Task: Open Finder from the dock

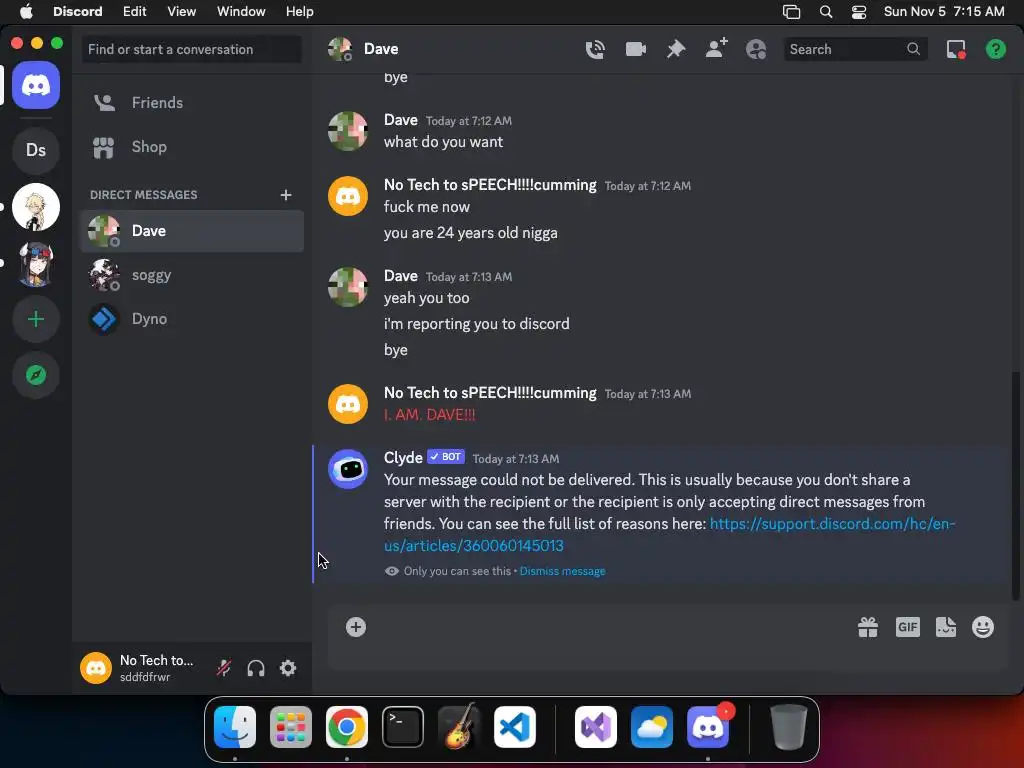Action: [x=235, y=727]
